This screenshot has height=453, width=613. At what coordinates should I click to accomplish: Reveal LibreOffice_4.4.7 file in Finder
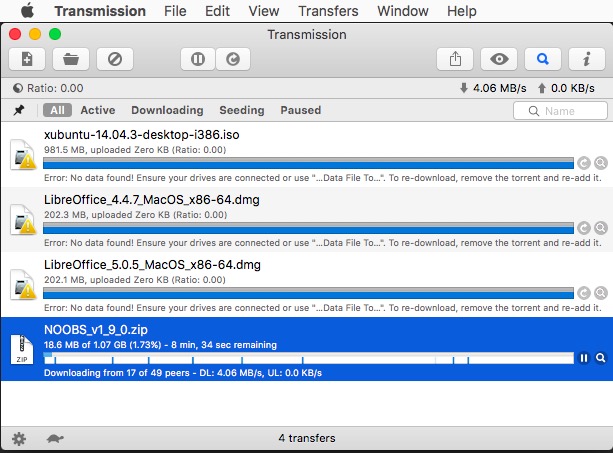coord(601,228)
